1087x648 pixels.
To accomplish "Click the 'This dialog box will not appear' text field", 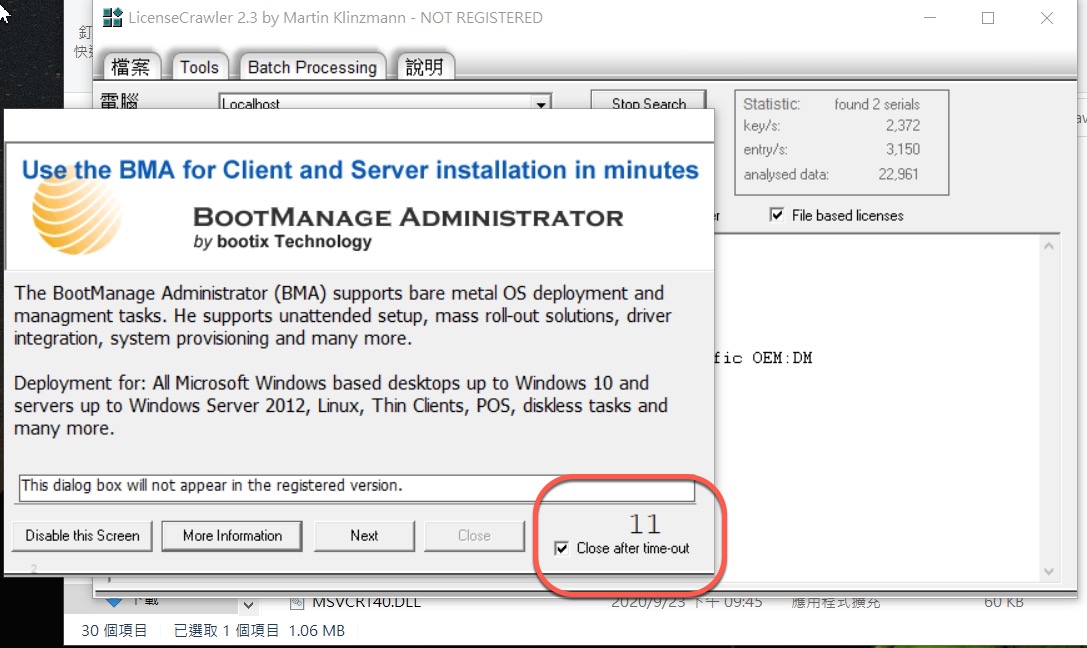I will tap(356, 487).
